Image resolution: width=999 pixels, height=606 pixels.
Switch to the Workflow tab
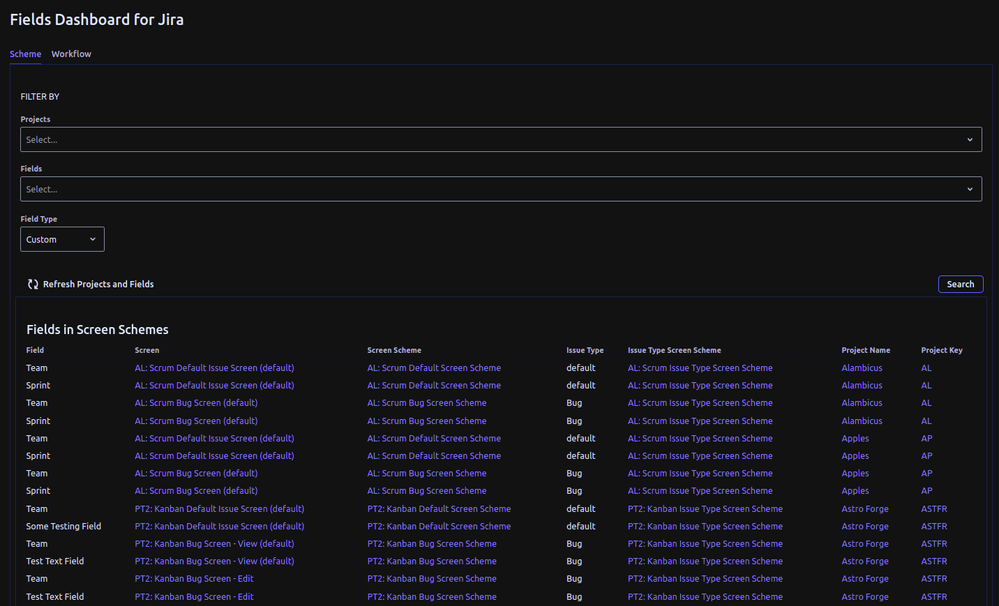(x=70, y=54)
